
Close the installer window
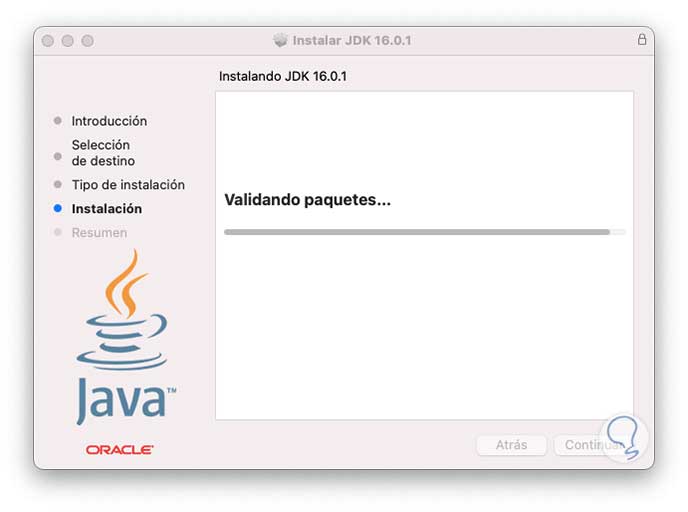[x=48, y=41]
